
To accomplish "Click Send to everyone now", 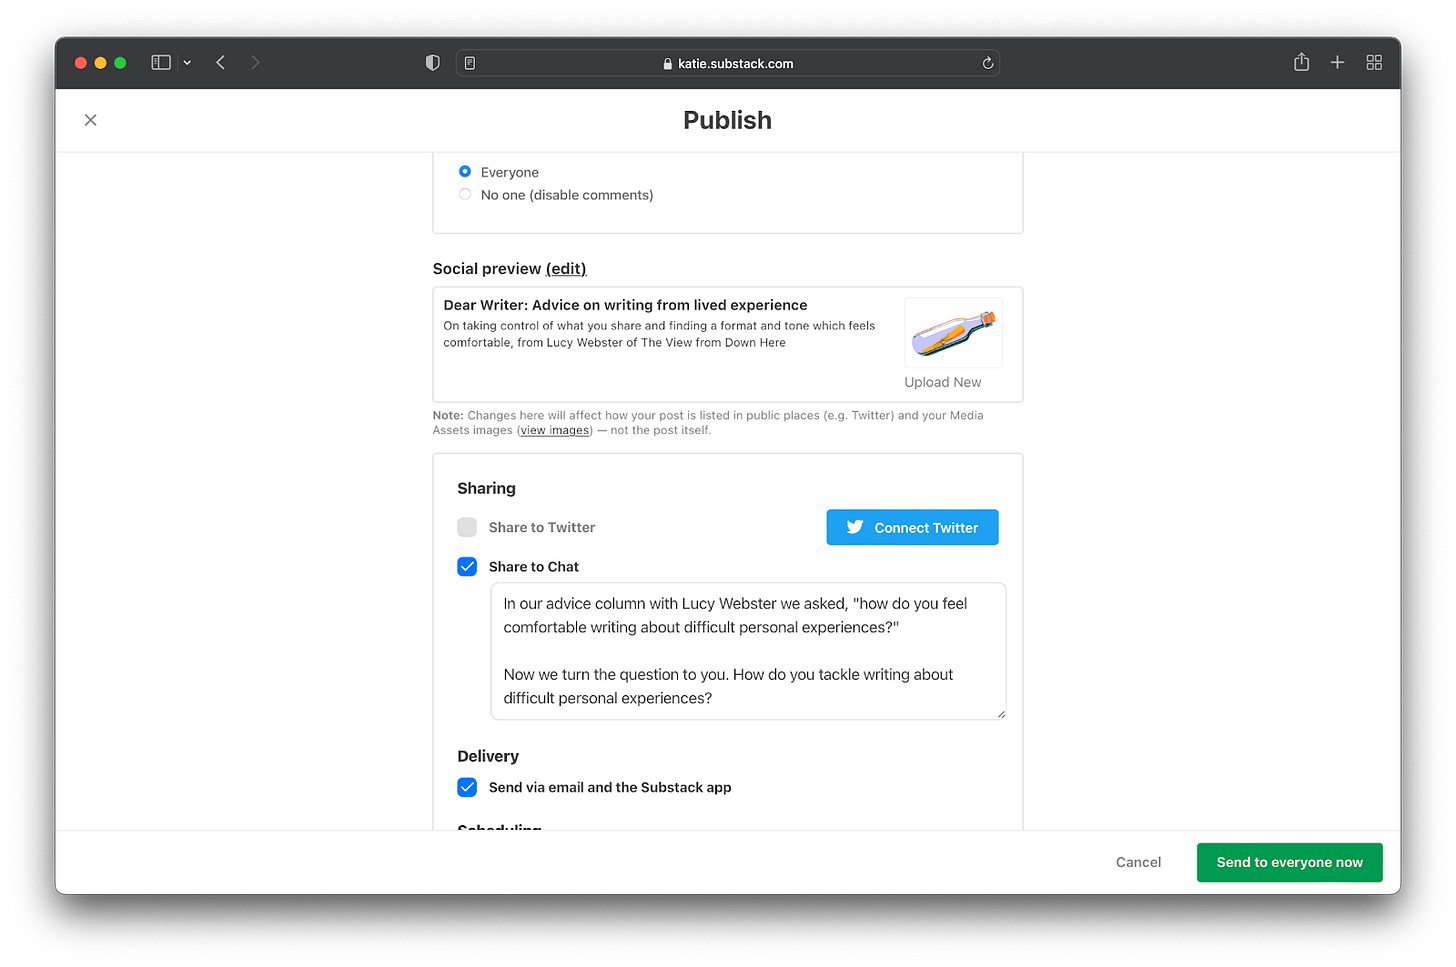I will click(1289, 862).
